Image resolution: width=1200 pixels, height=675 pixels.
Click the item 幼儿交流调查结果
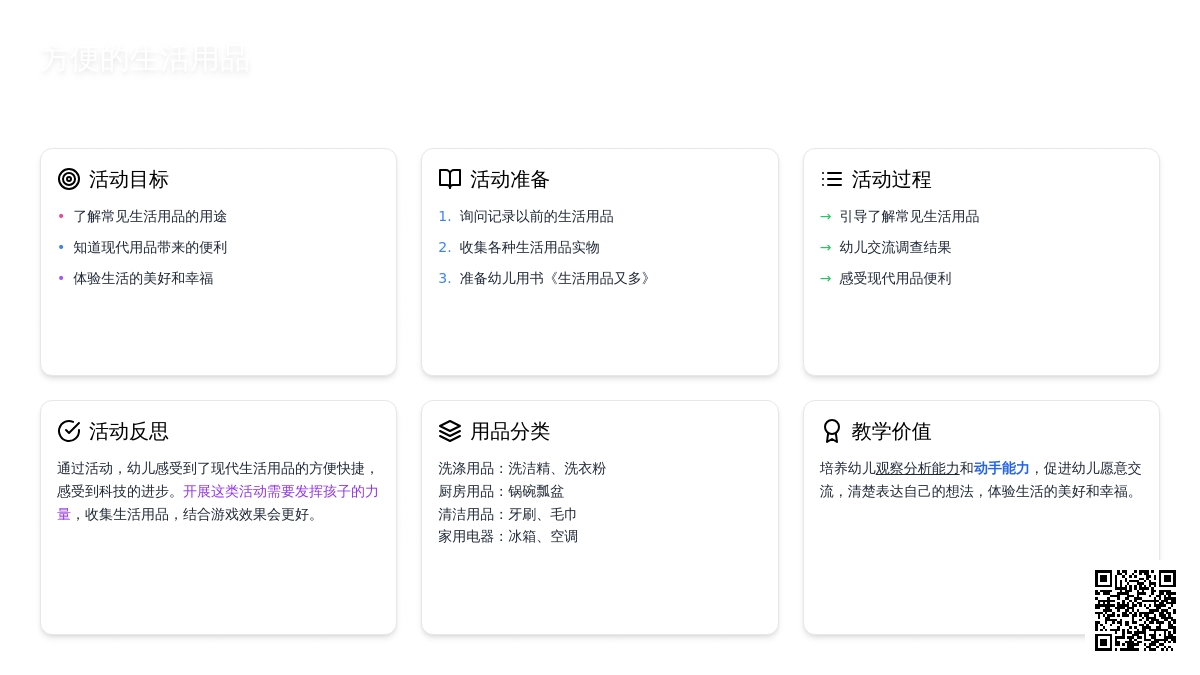[896, 247]
